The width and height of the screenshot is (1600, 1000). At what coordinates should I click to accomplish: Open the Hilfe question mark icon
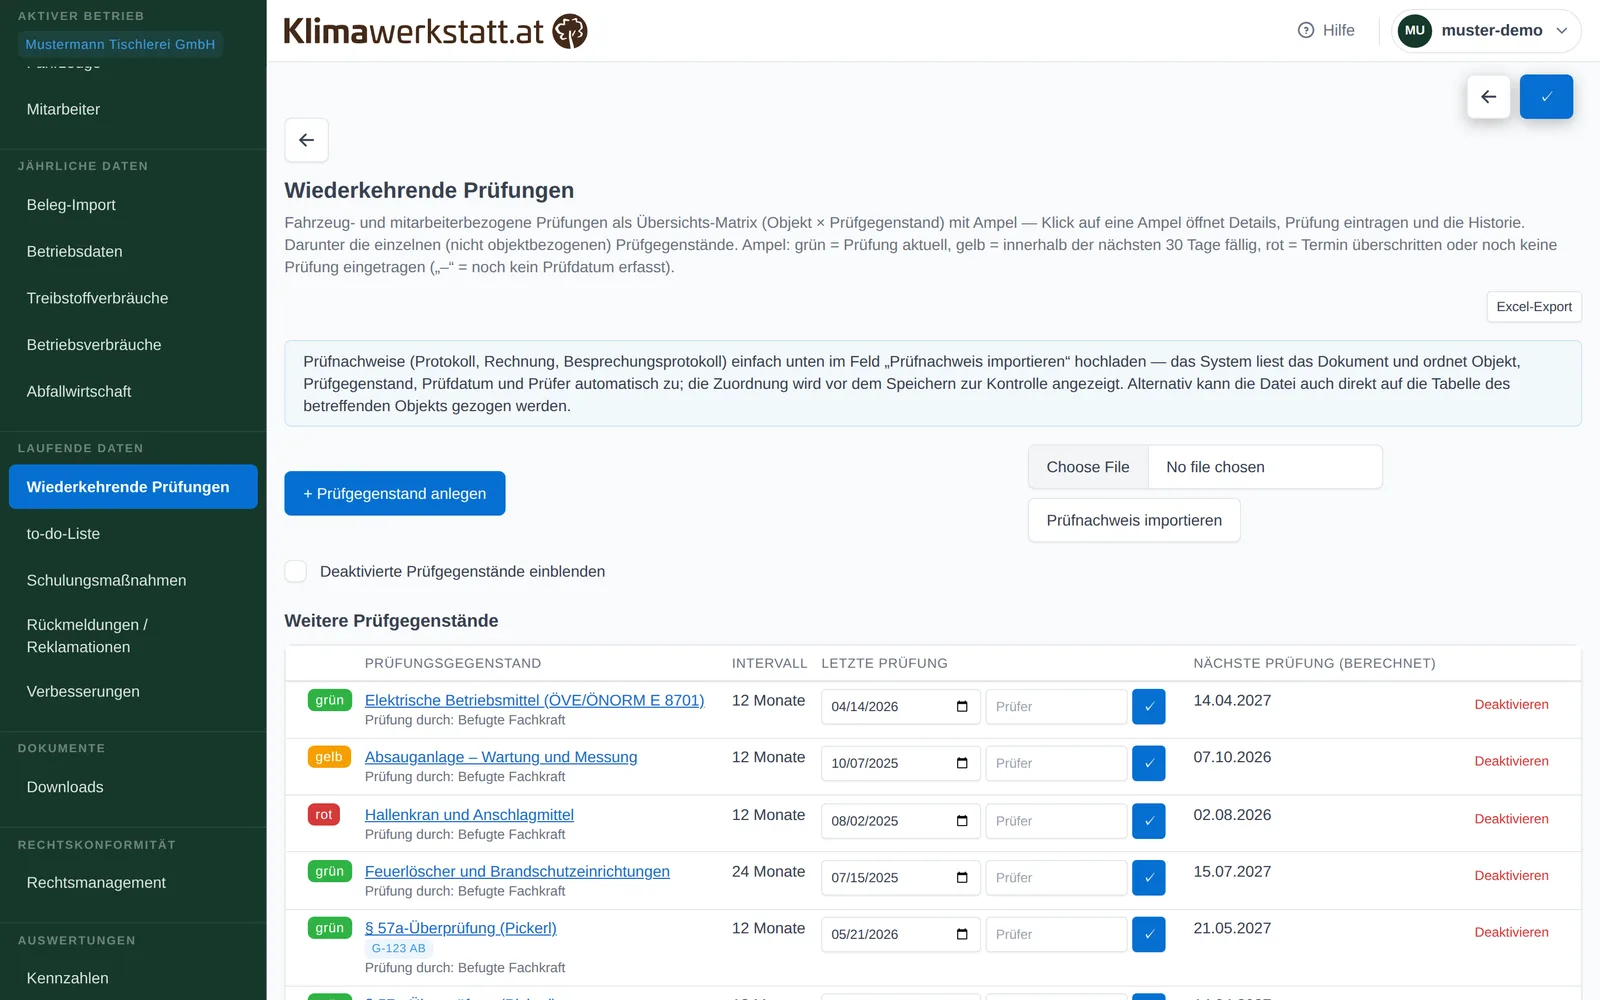(x=1306, y=30)
